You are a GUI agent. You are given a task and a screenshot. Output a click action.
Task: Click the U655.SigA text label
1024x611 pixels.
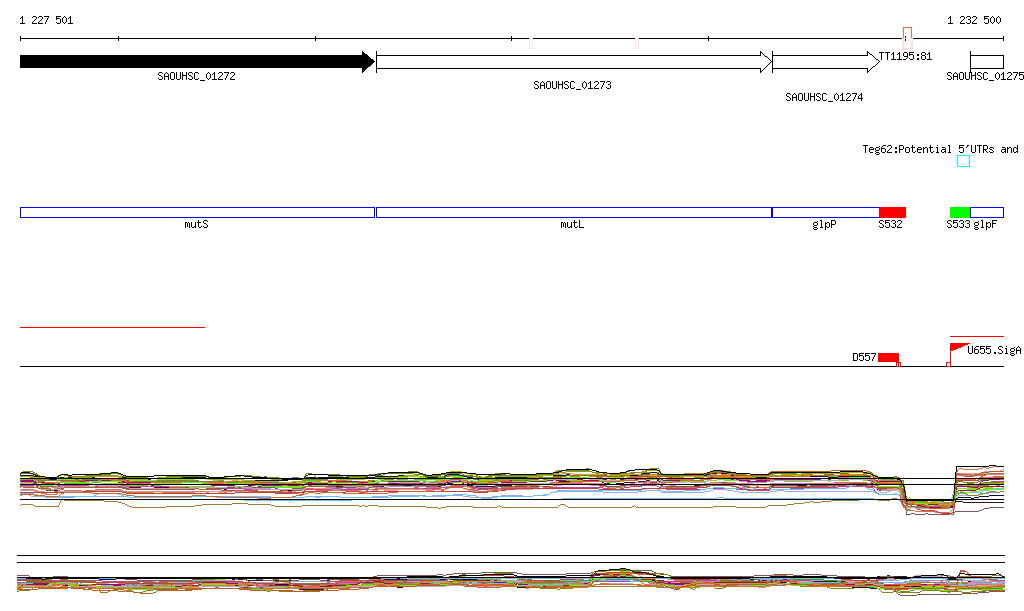[994, 350]
